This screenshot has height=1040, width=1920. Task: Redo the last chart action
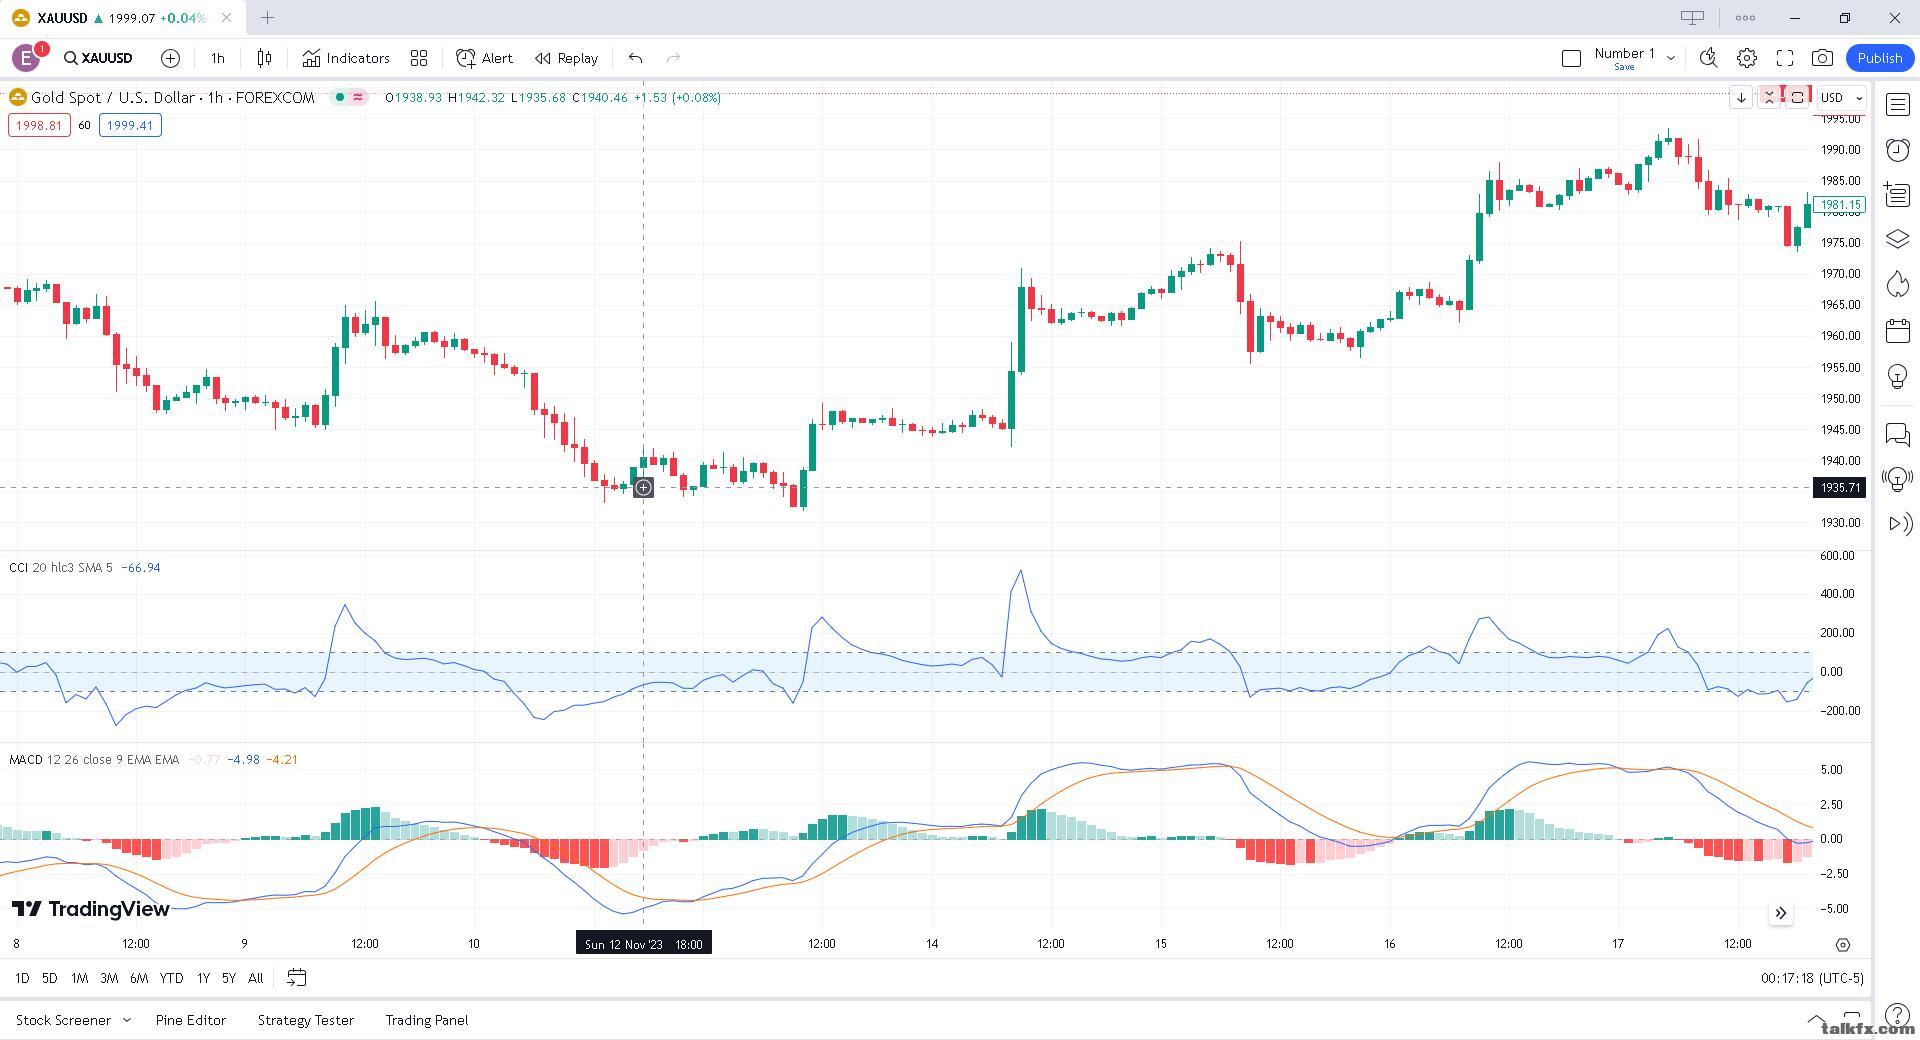(x=673, y=58)
